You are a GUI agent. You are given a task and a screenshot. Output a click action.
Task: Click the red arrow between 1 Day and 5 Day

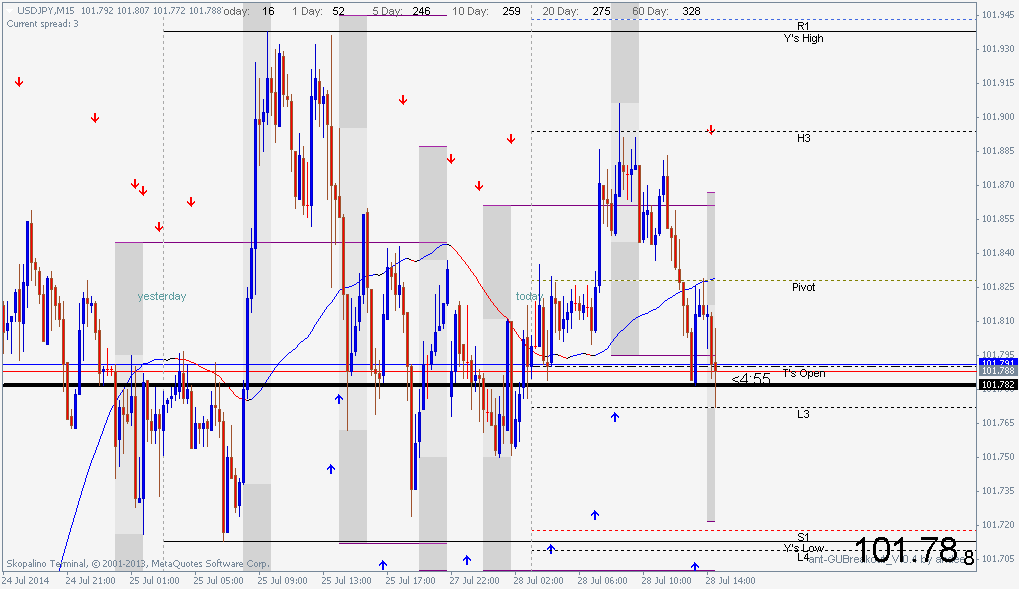(403, 100)
